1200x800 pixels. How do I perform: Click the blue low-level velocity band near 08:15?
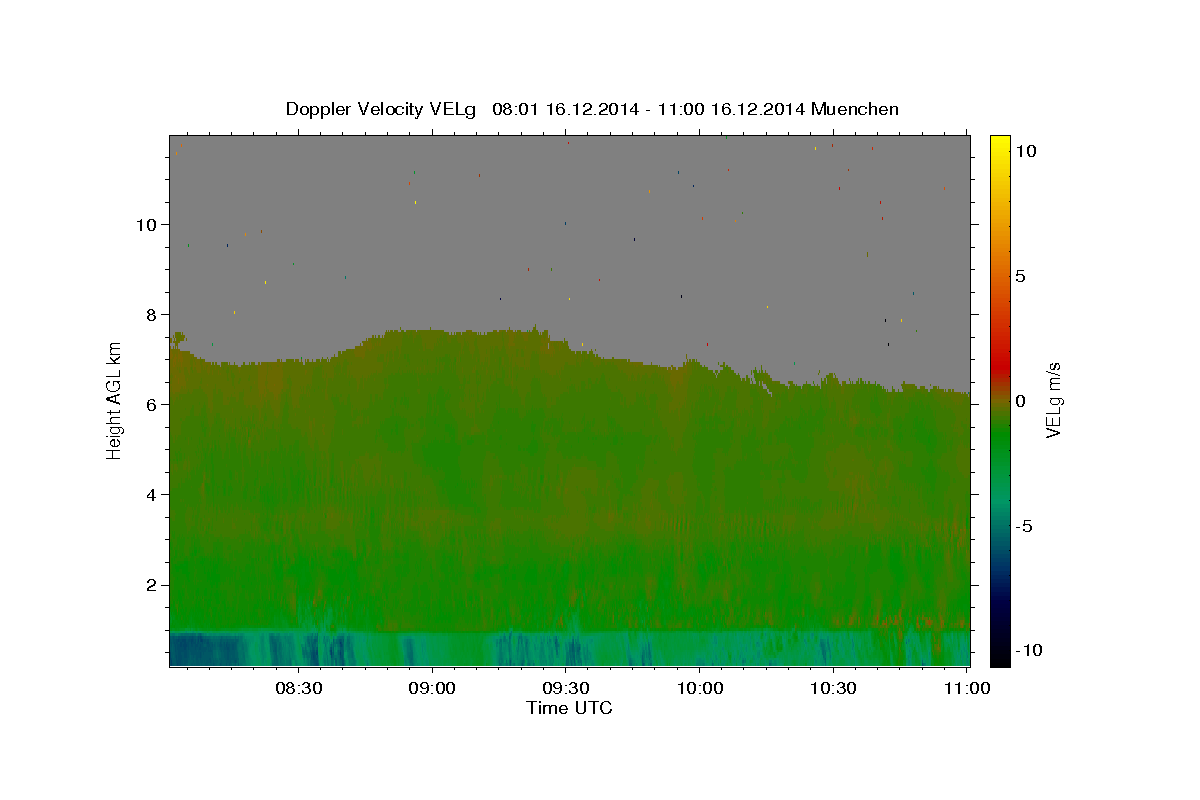point(232,648)
